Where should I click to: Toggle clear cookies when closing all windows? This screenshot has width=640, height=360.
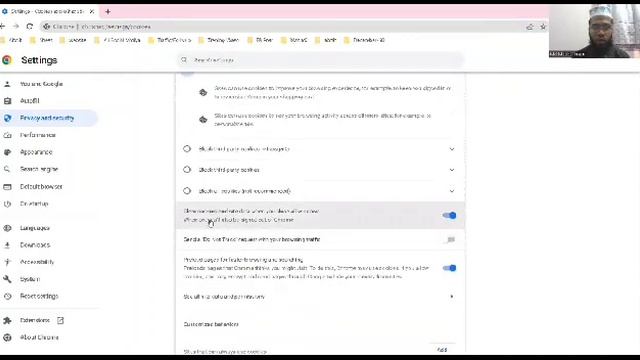point(449,216)
